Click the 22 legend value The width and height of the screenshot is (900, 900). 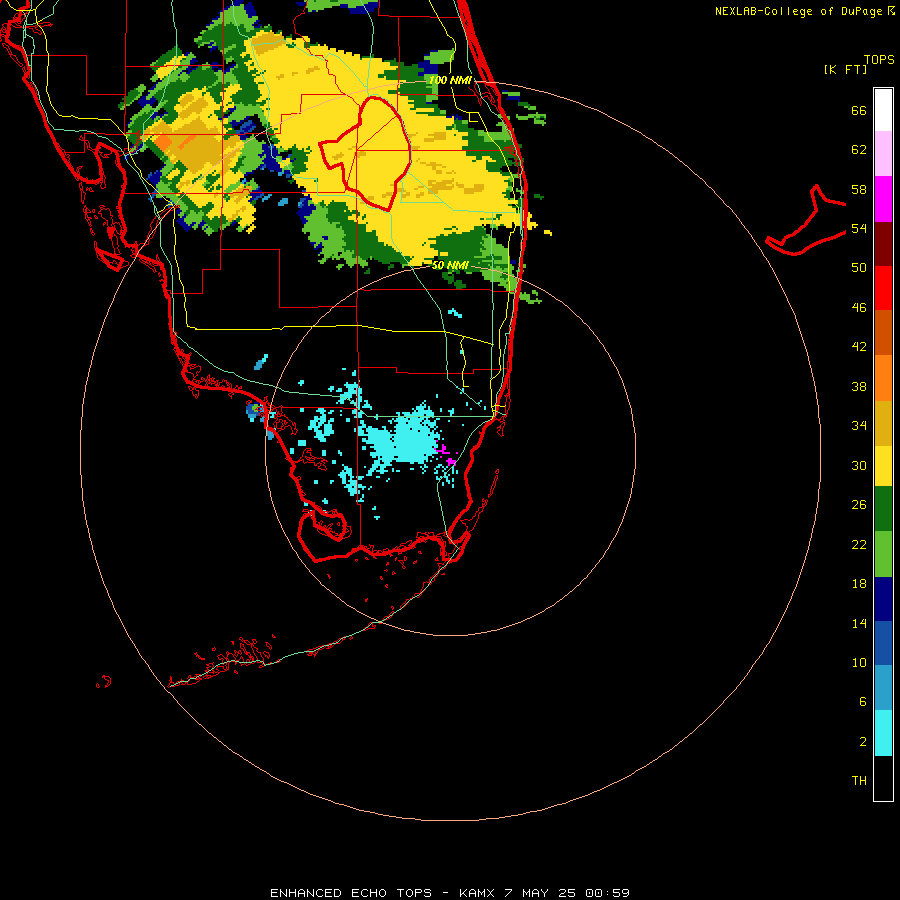pyautogui.click(x=859, y=544)
